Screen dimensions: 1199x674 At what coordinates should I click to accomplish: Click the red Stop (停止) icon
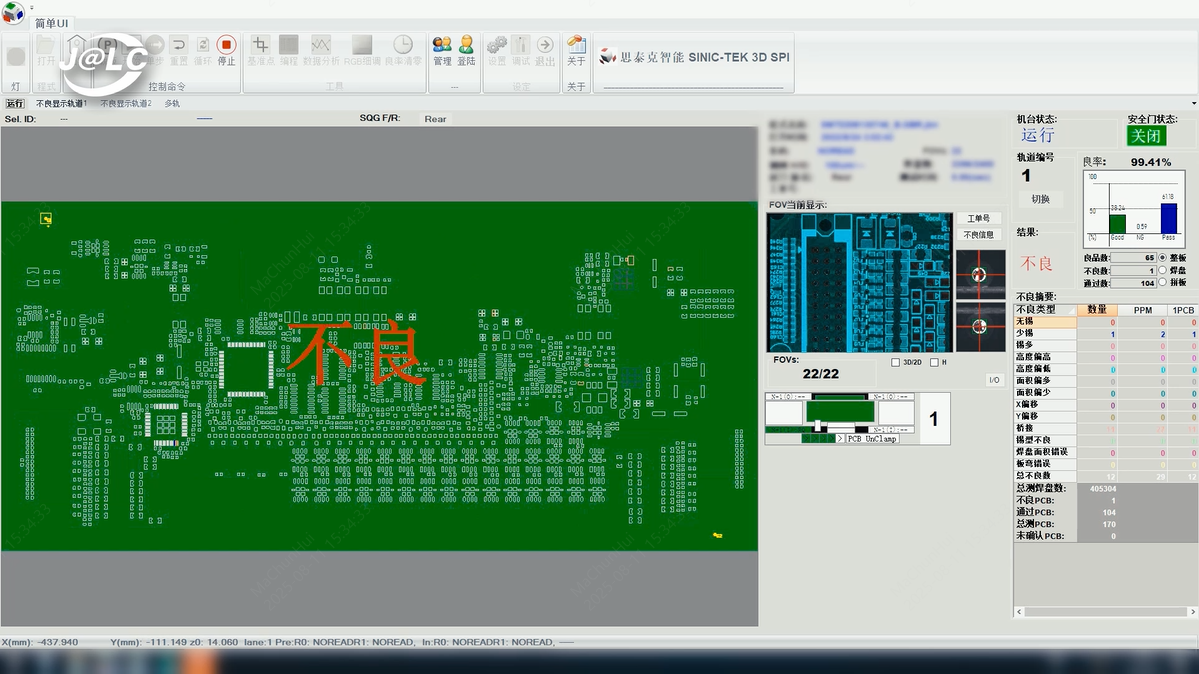[x=226, y=47]
